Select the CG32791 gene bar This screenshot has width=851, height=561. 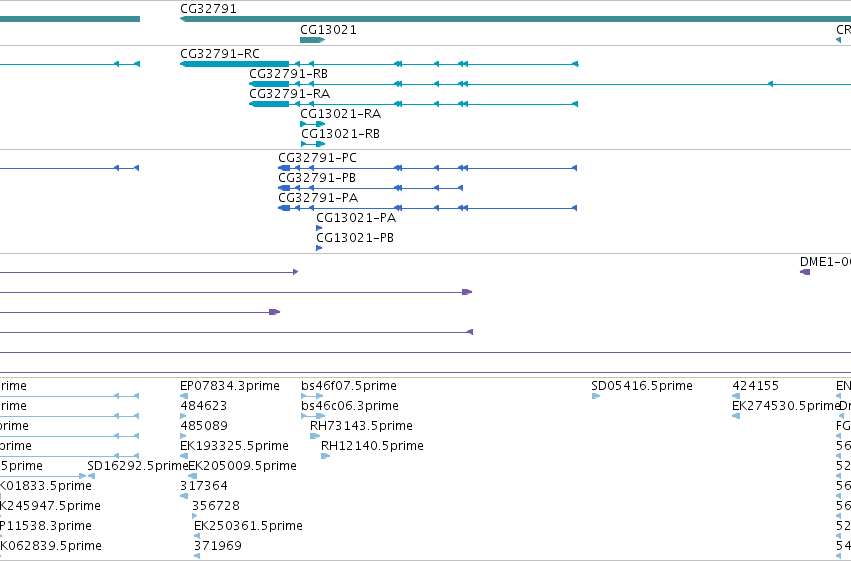[x=515, y=19]
